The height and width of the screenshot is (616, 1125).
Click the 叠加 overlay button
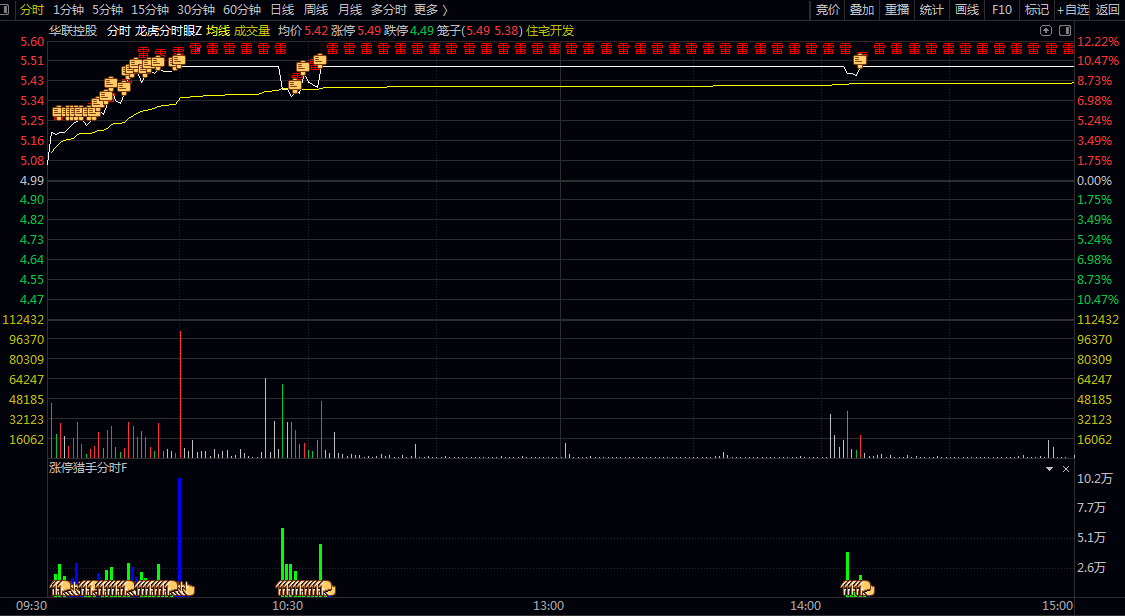point(862,9)
